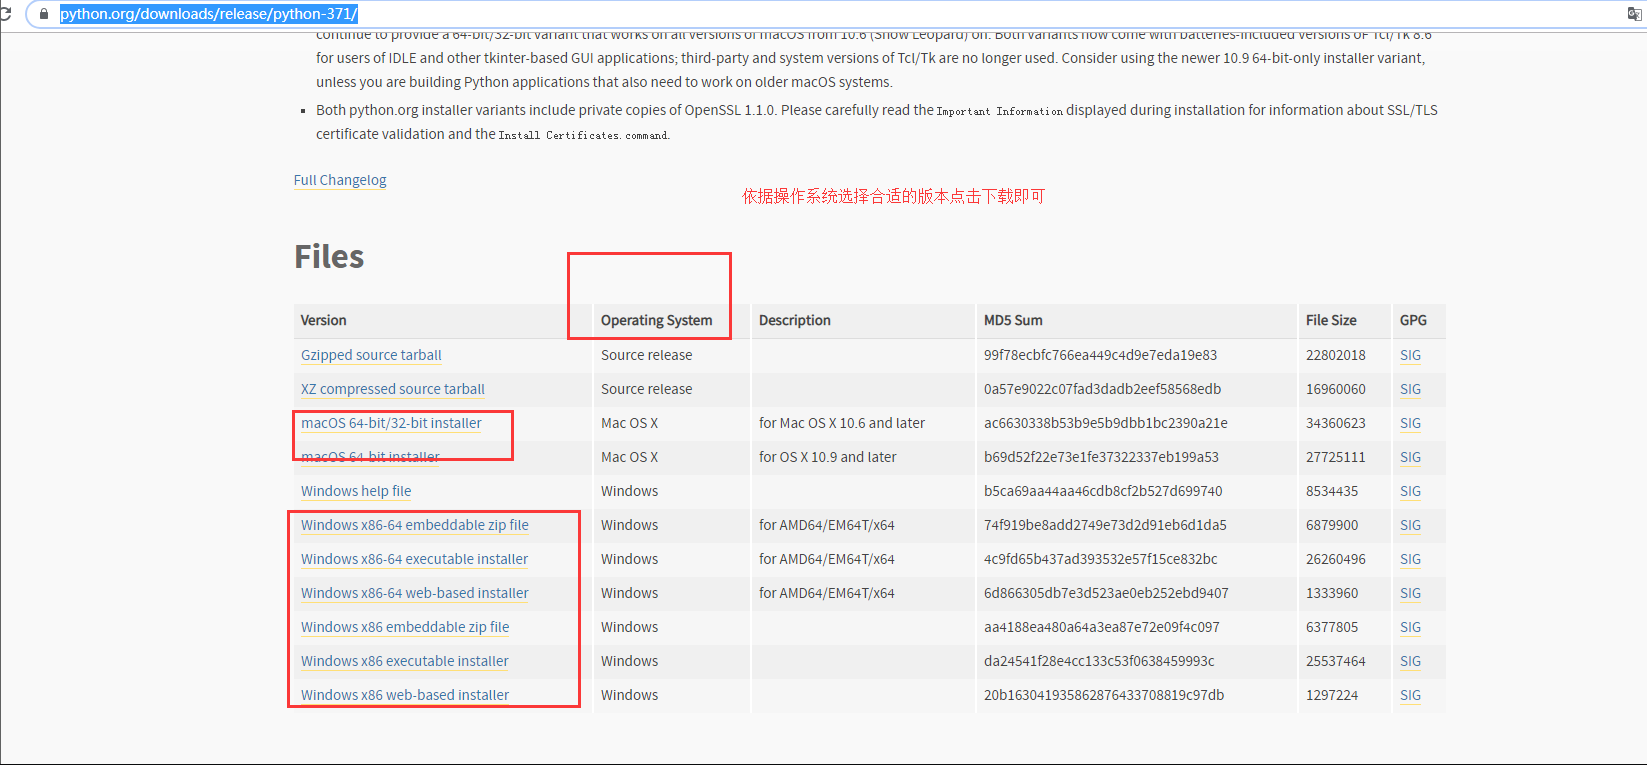The height and width of the screenshot is (765, 1647).
Task: Open the SIG link for Gzipped source tarball
Action: 1410,355
